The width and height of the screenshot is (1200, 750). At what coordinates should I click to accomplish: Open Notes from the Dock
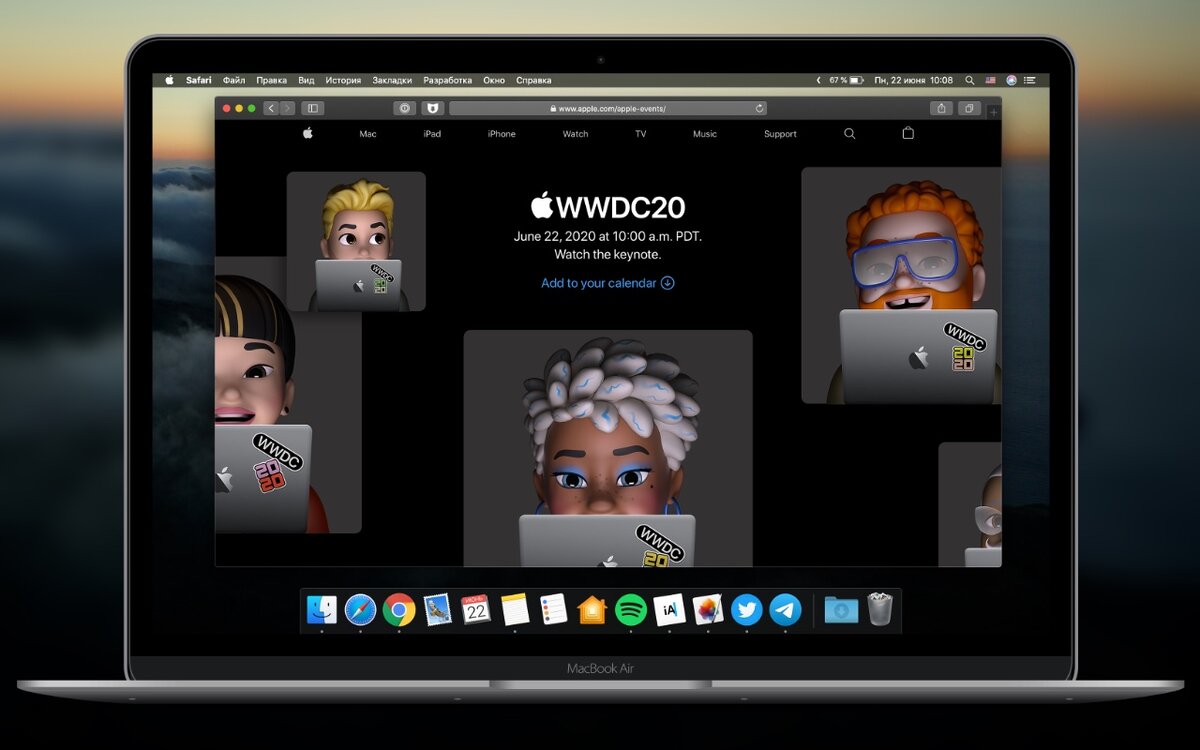tap(514, 609)
